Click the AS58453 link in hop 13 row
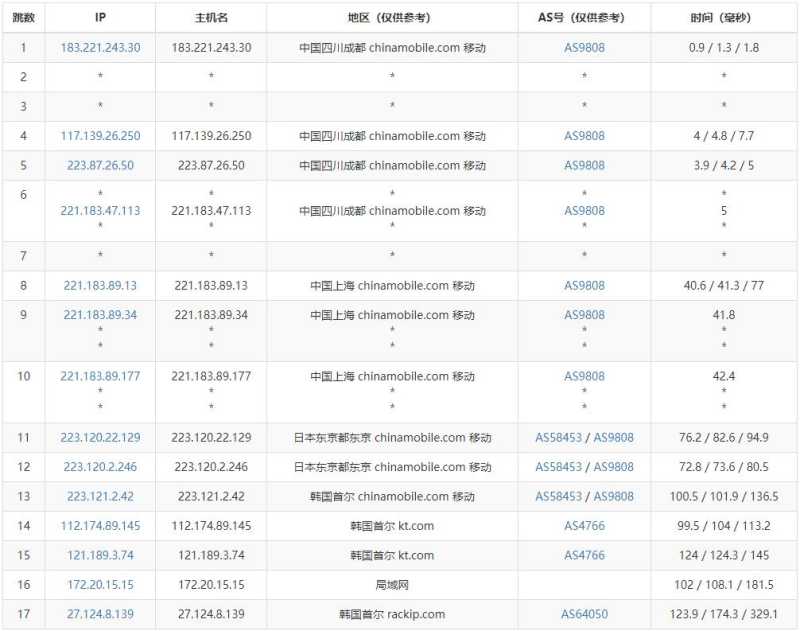 [x=559, y=496]
